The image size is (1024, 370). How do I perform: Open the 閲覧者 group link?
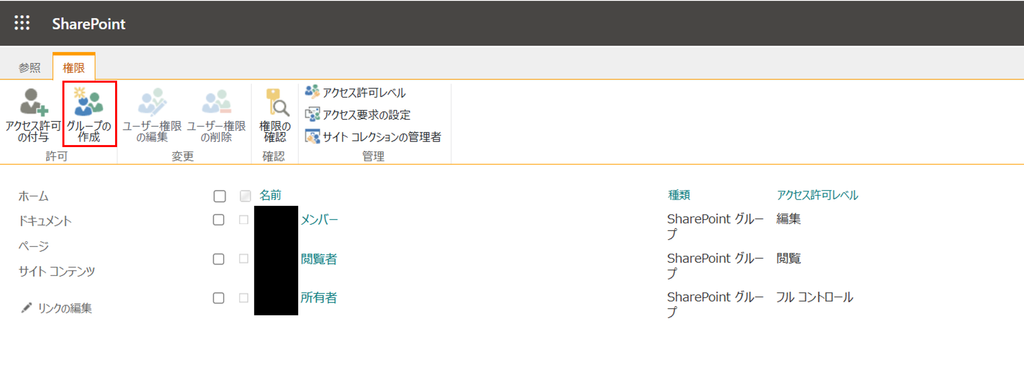click(319, 259)
